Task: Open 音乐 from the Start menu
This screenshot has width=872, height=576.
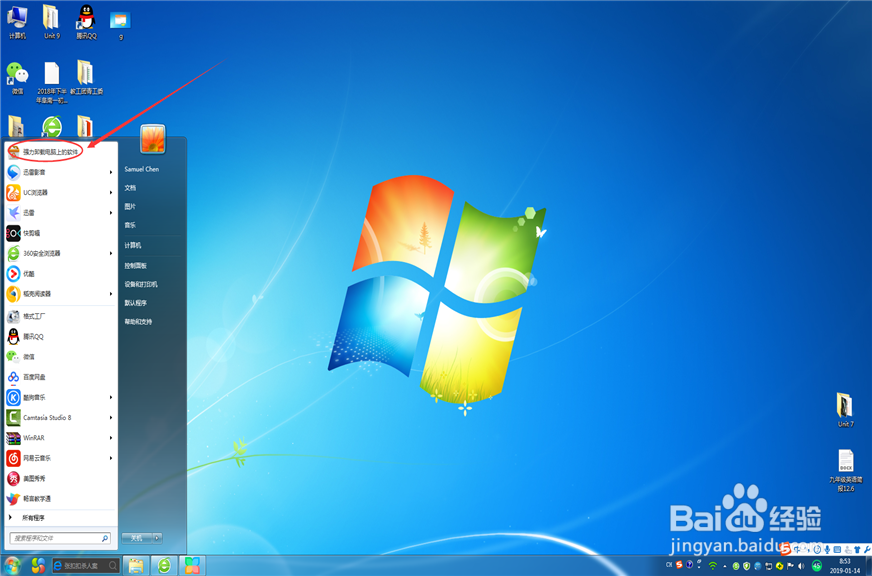Action: click(130, 225)
